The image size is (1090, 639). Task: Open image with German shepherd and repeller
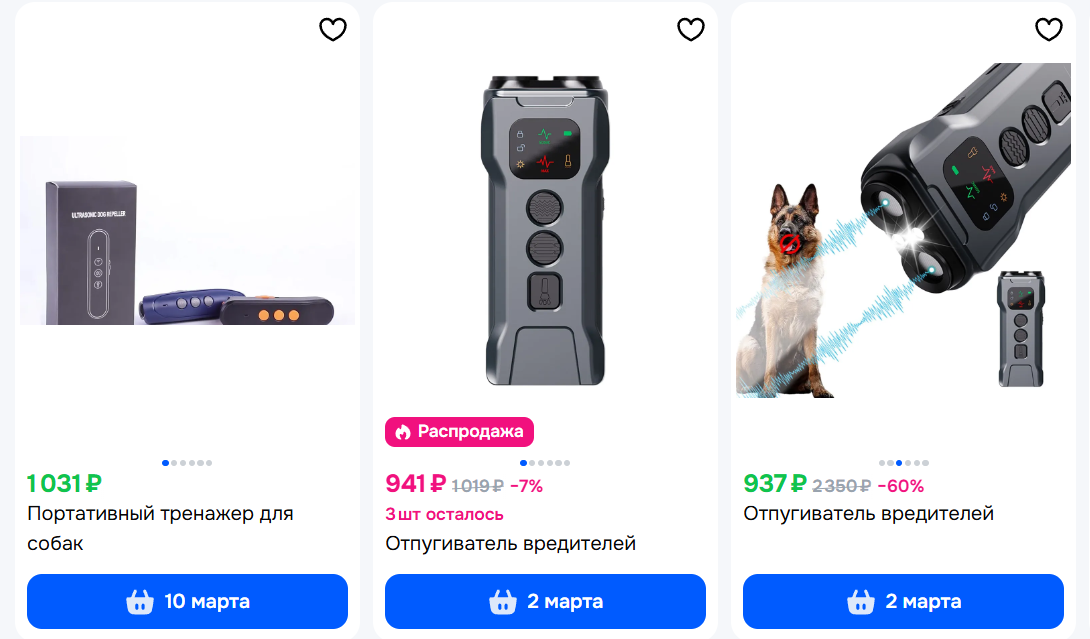click(x=903, y=230)
